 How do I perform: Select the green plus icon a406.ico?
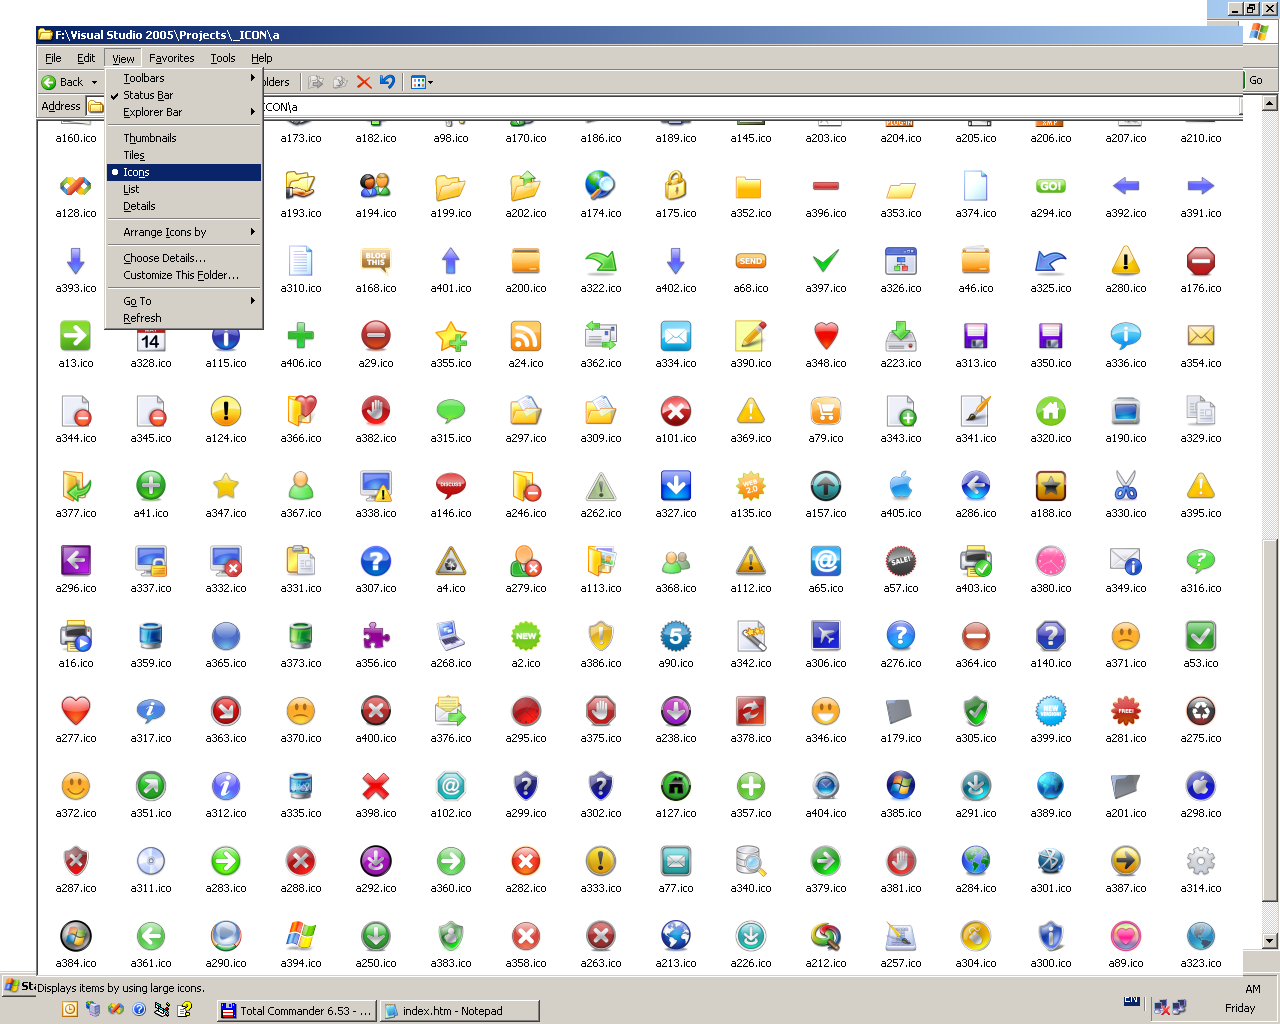(301, 335)
